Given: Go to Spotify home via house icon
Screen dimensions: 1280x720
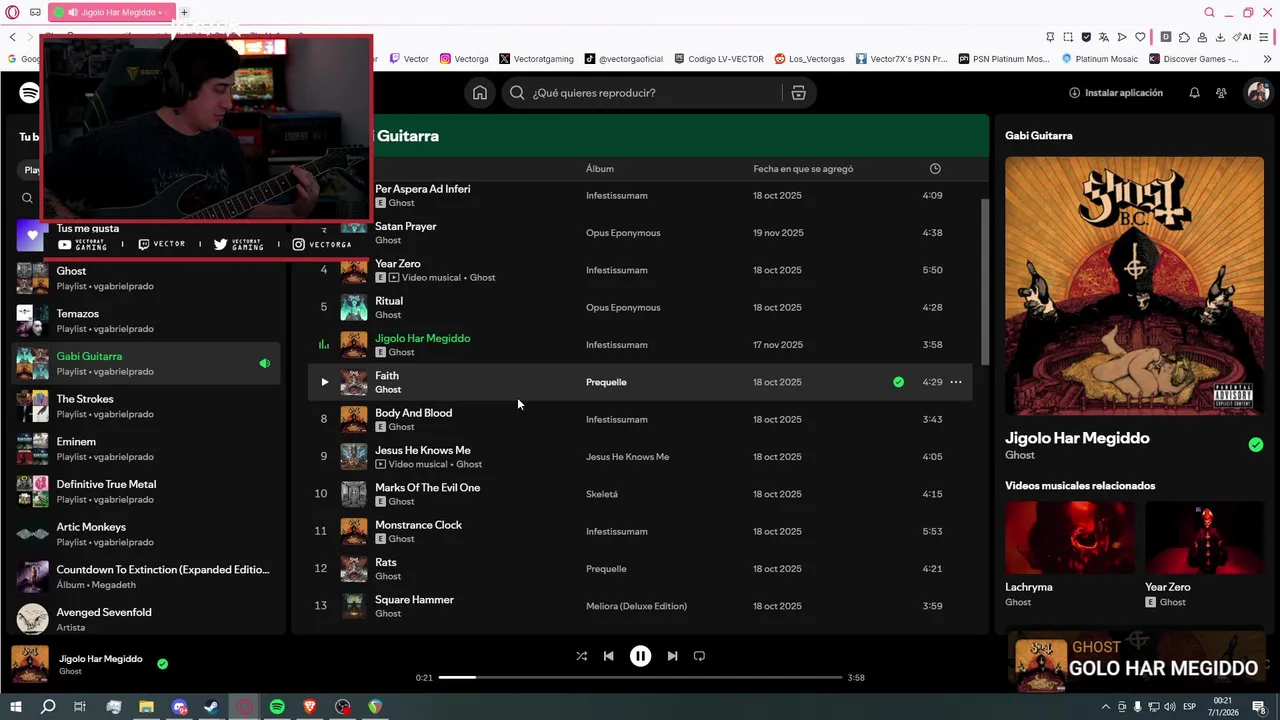Looking at the screenshot, I should click(x=480, y=93).
